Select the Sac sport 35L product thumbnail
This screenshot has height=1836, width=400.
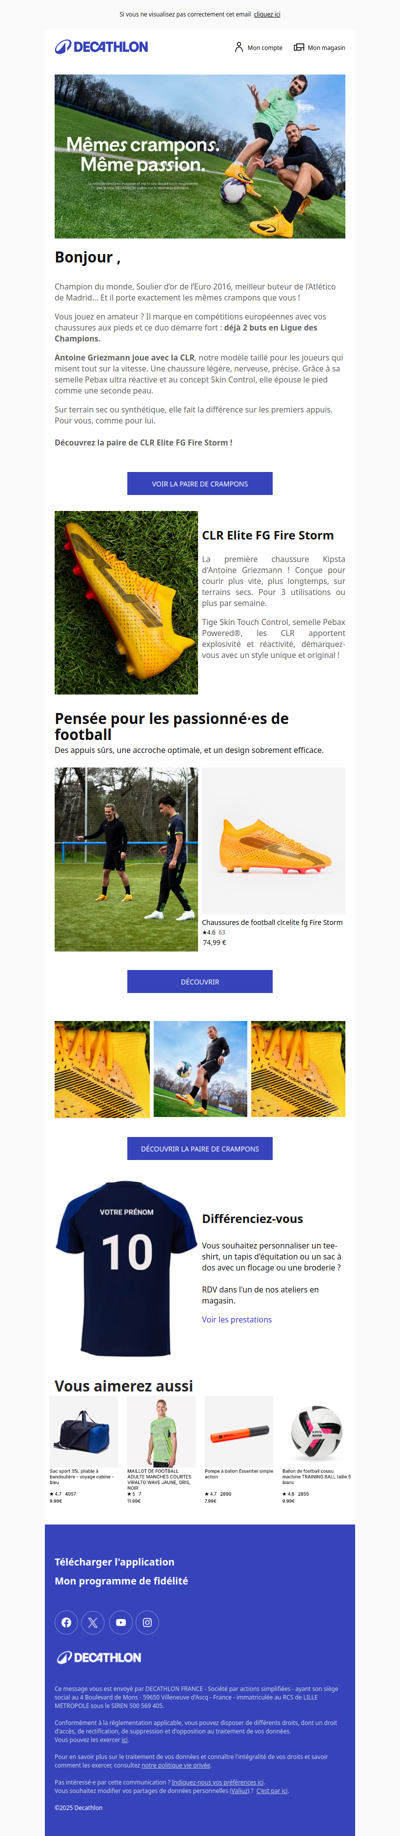pyautogui.click(x=84, y=1432)
